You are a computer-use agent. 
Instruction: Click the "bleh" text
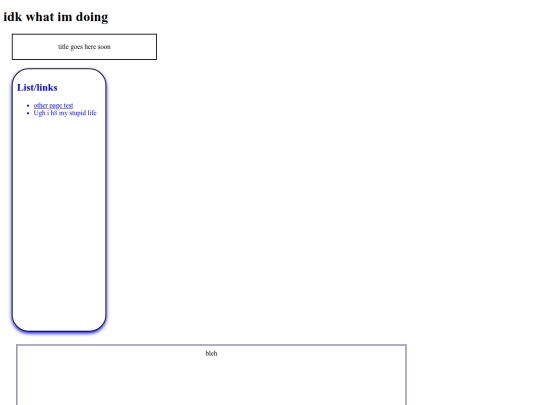tap(211, 353)
